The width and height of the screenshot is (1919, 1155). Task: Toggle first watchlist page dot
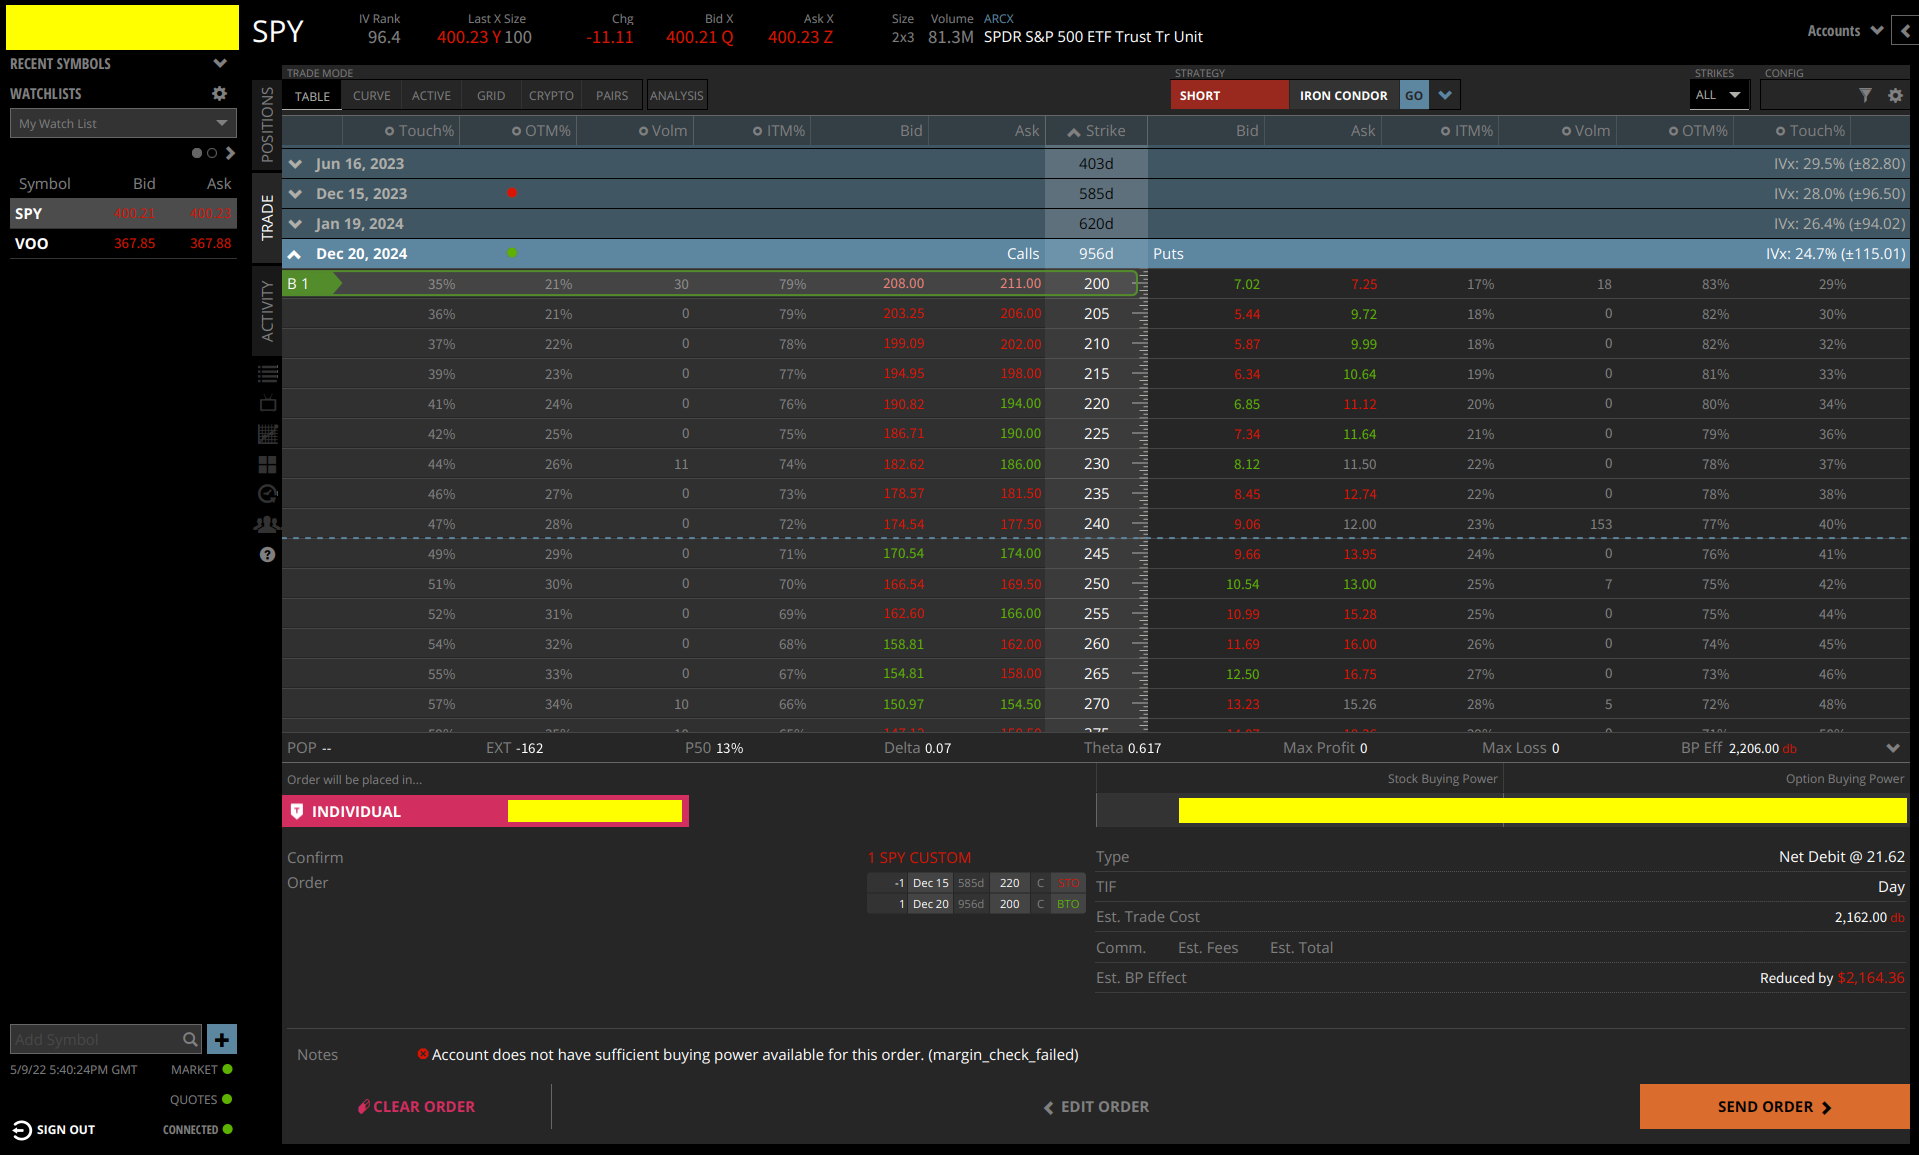[x=197, y=153]
